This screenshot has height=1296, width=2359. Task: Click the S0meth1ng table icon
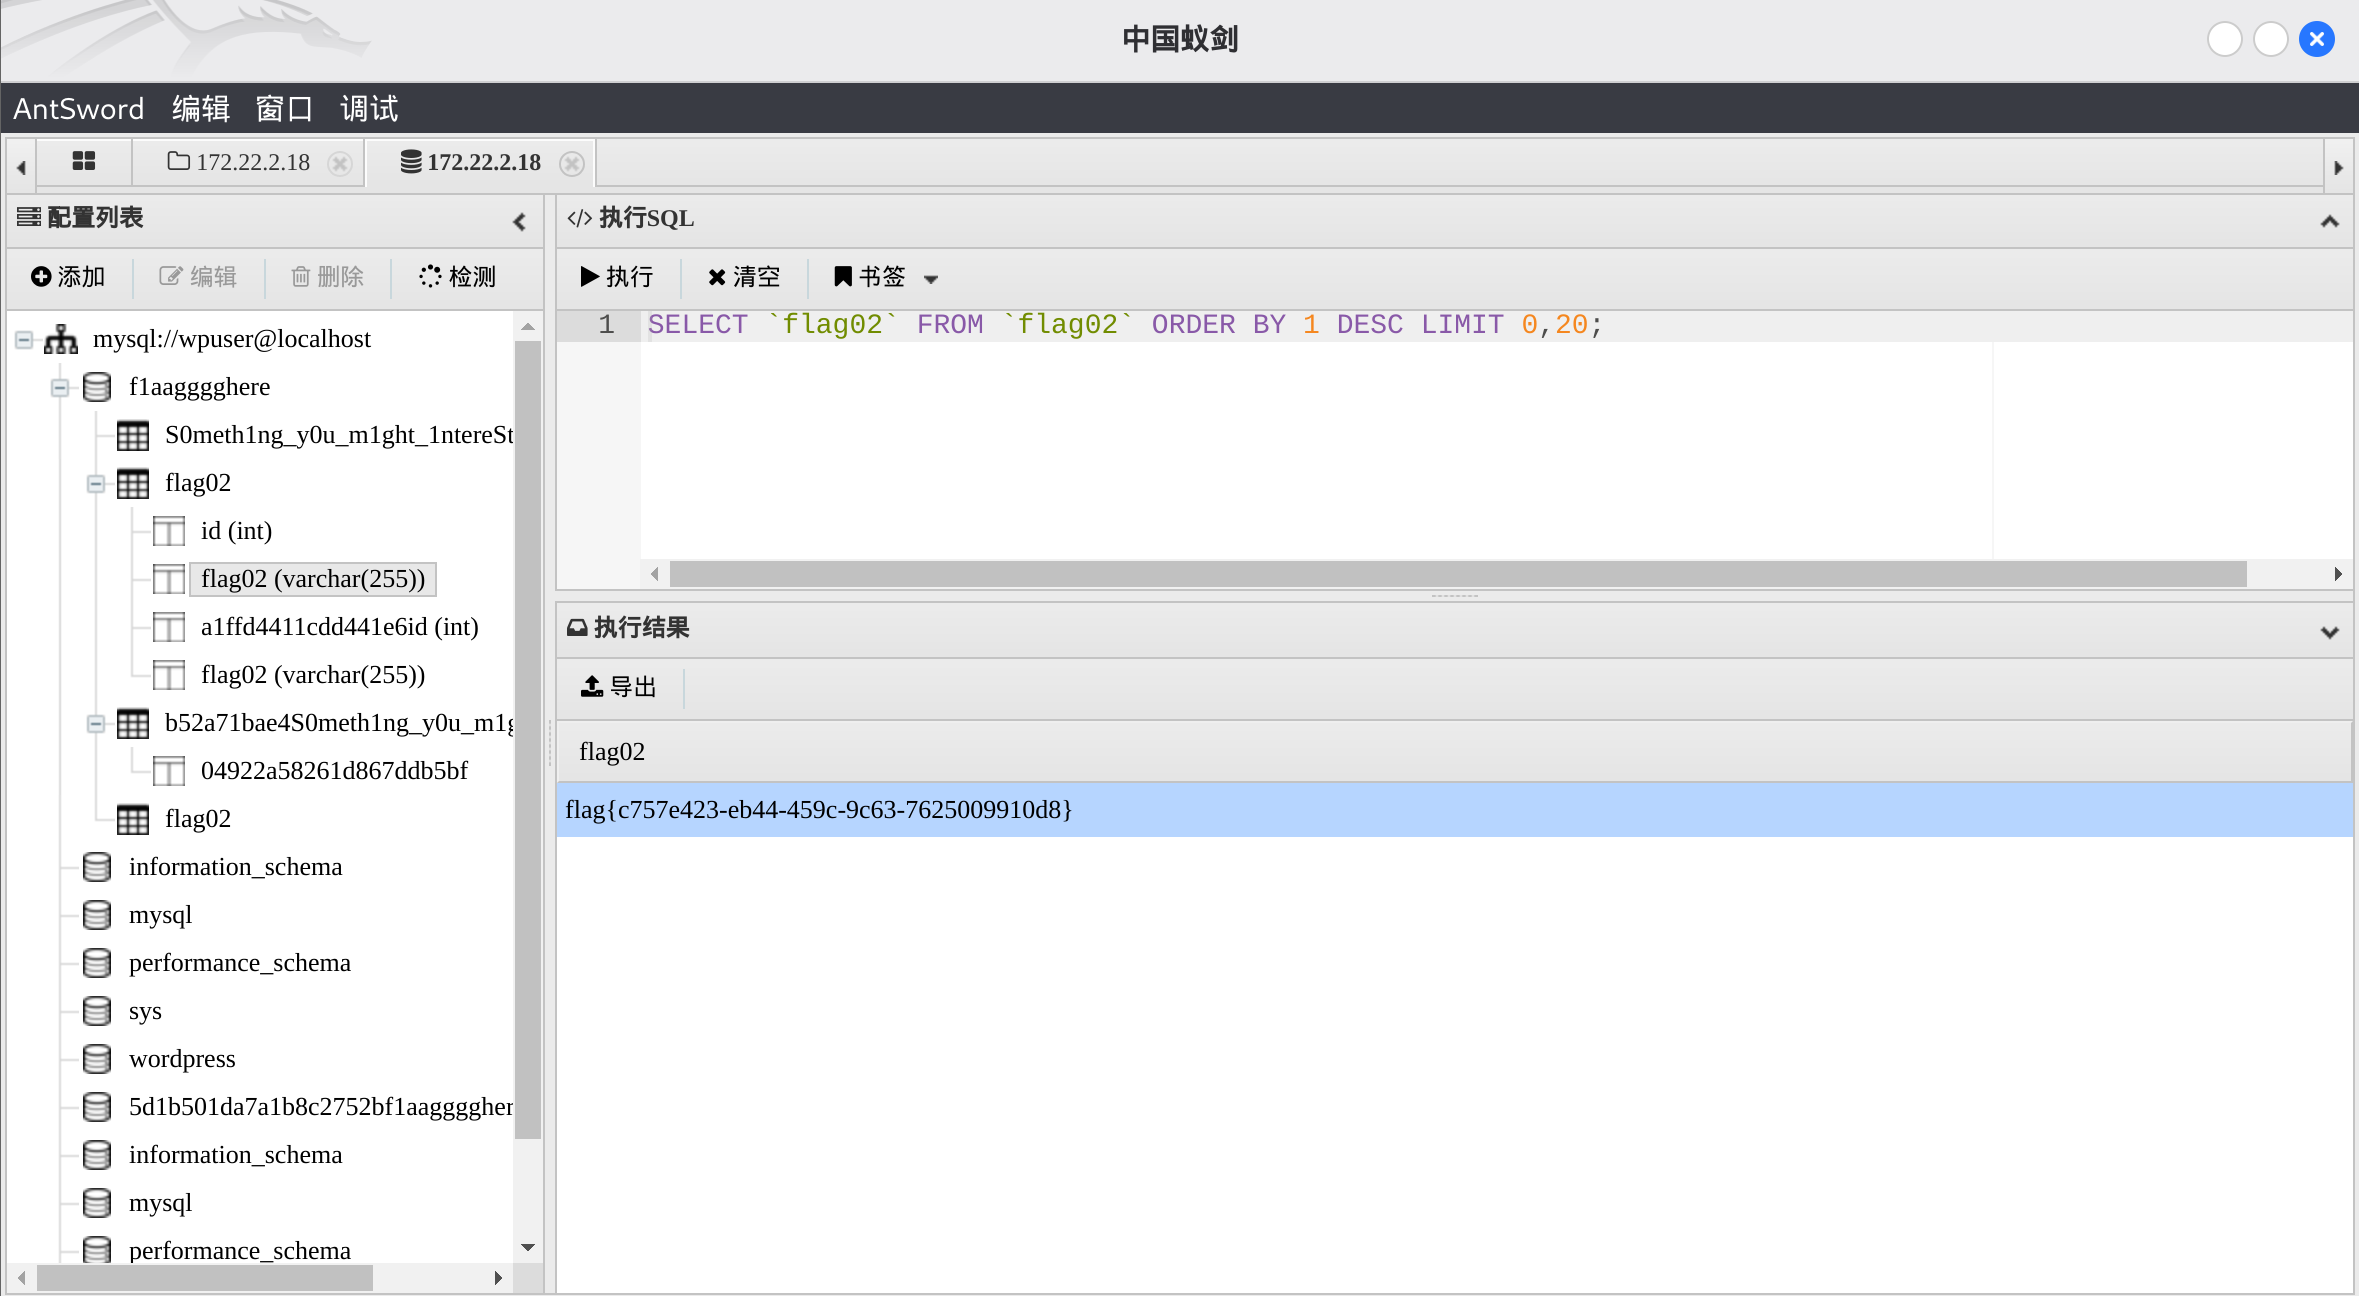click(x=132, y=436)
